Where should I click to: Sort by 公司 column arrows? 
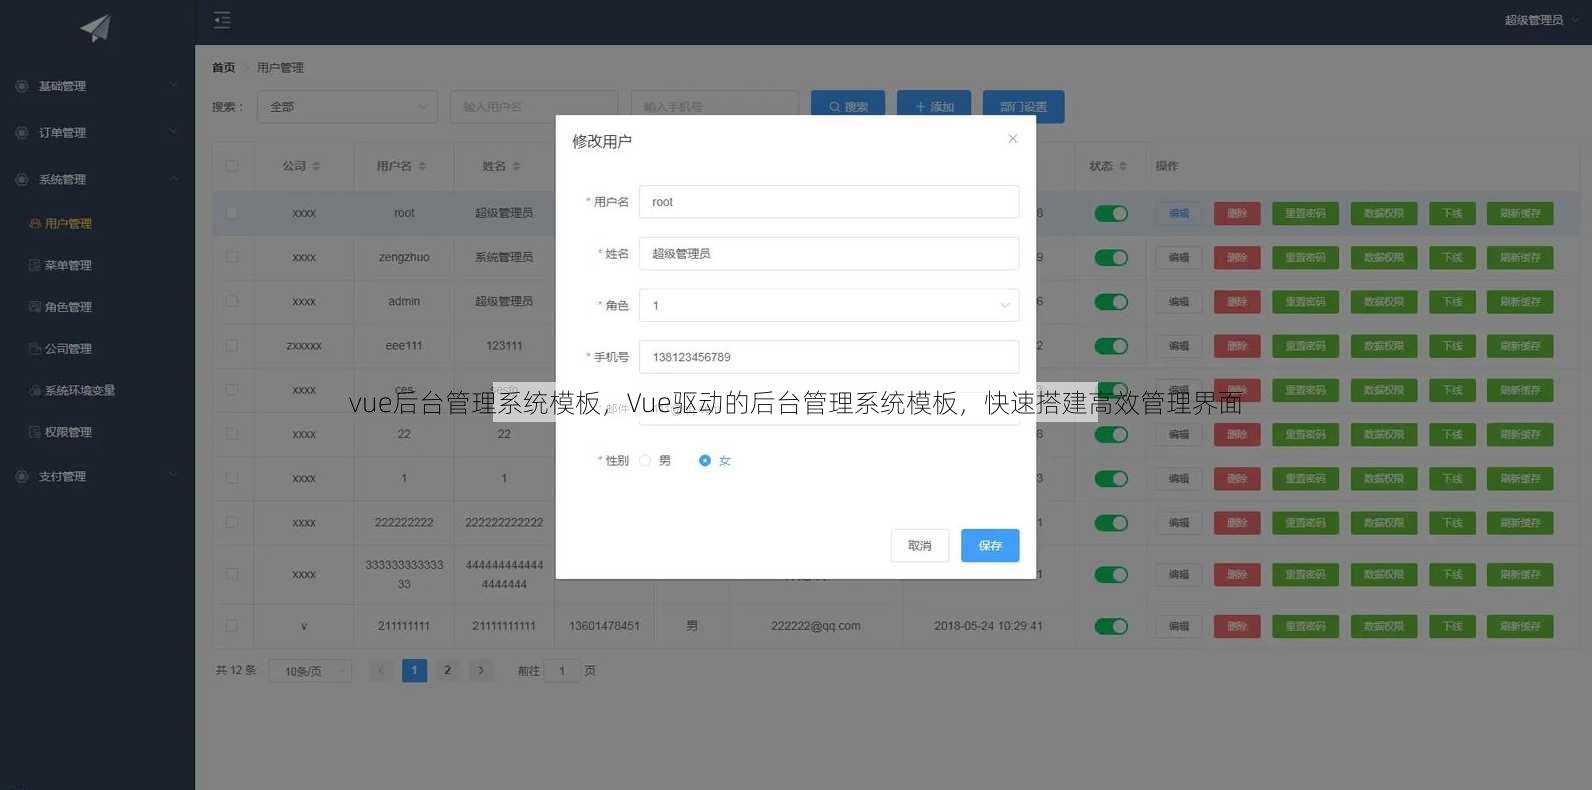pos(316,166)
